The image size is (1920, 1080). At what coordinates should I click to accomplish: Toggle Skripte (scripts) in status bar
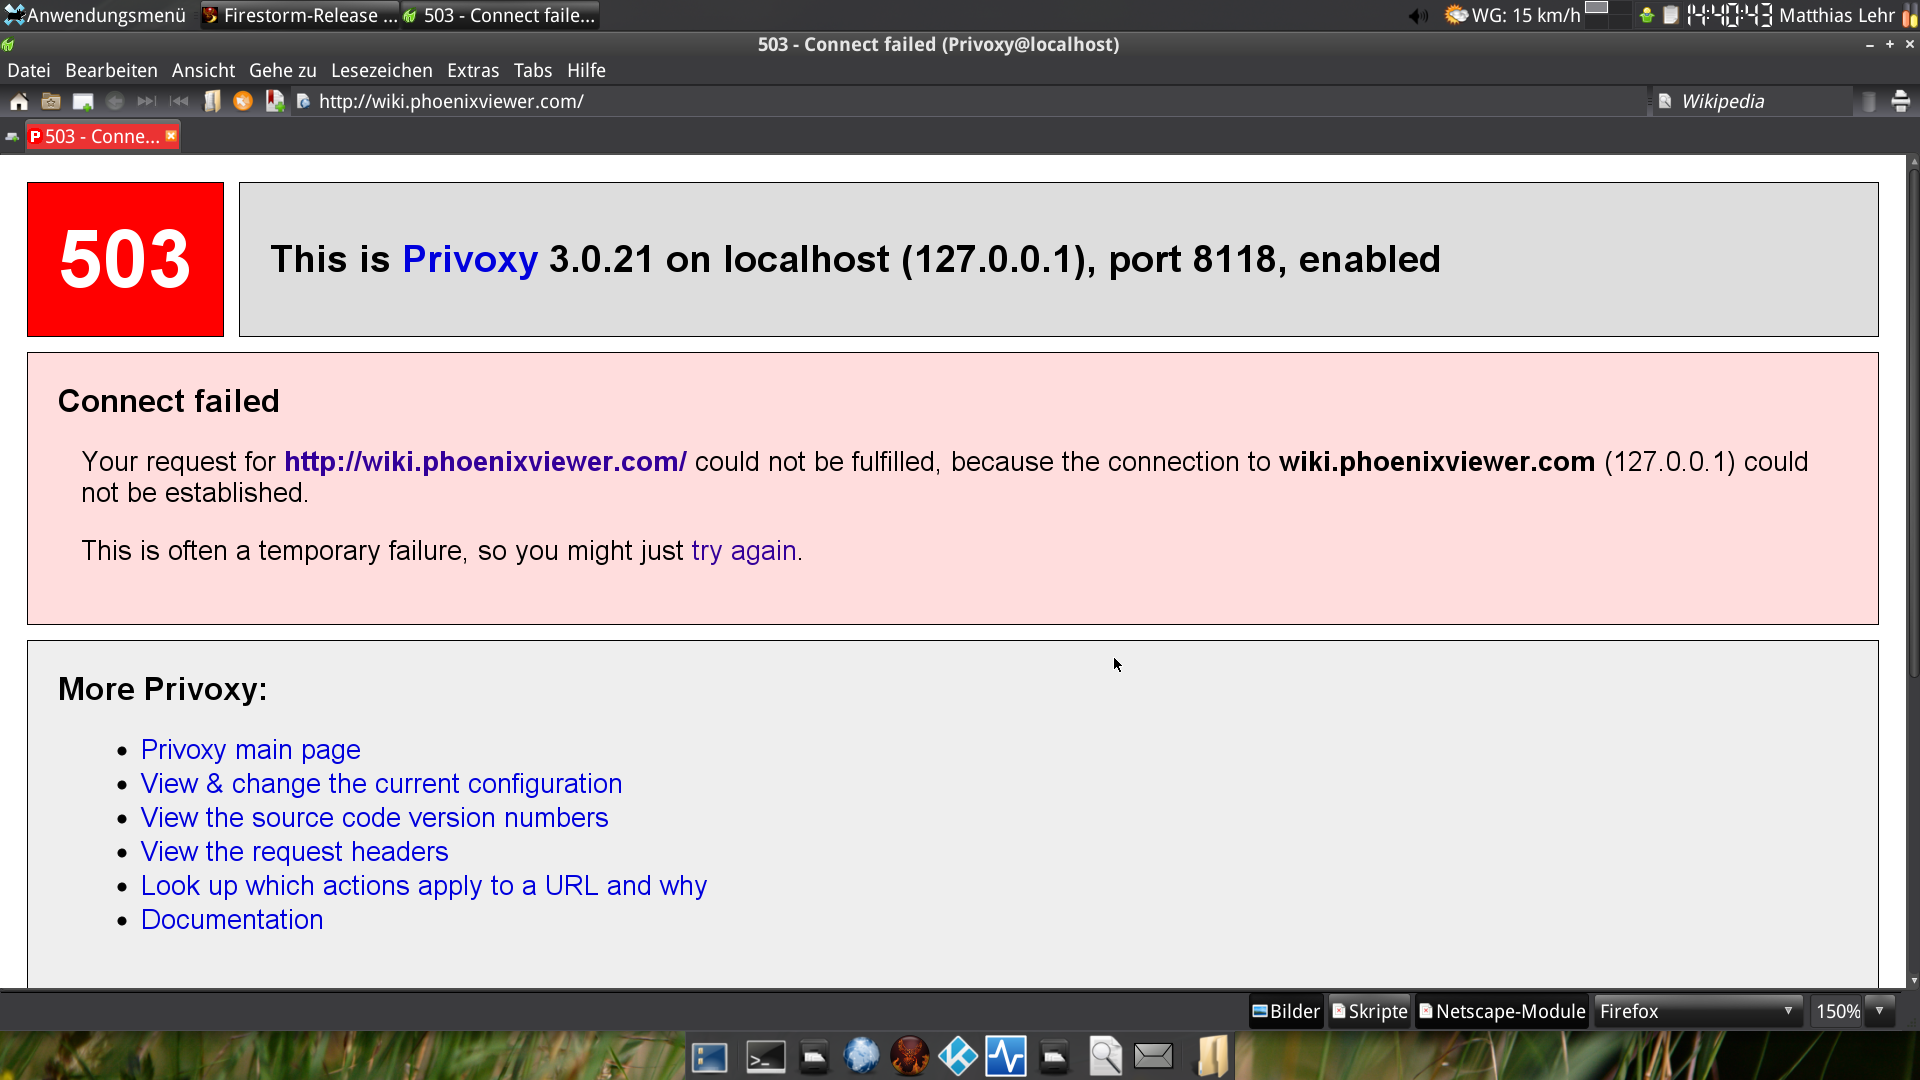coord(1370,1011)
